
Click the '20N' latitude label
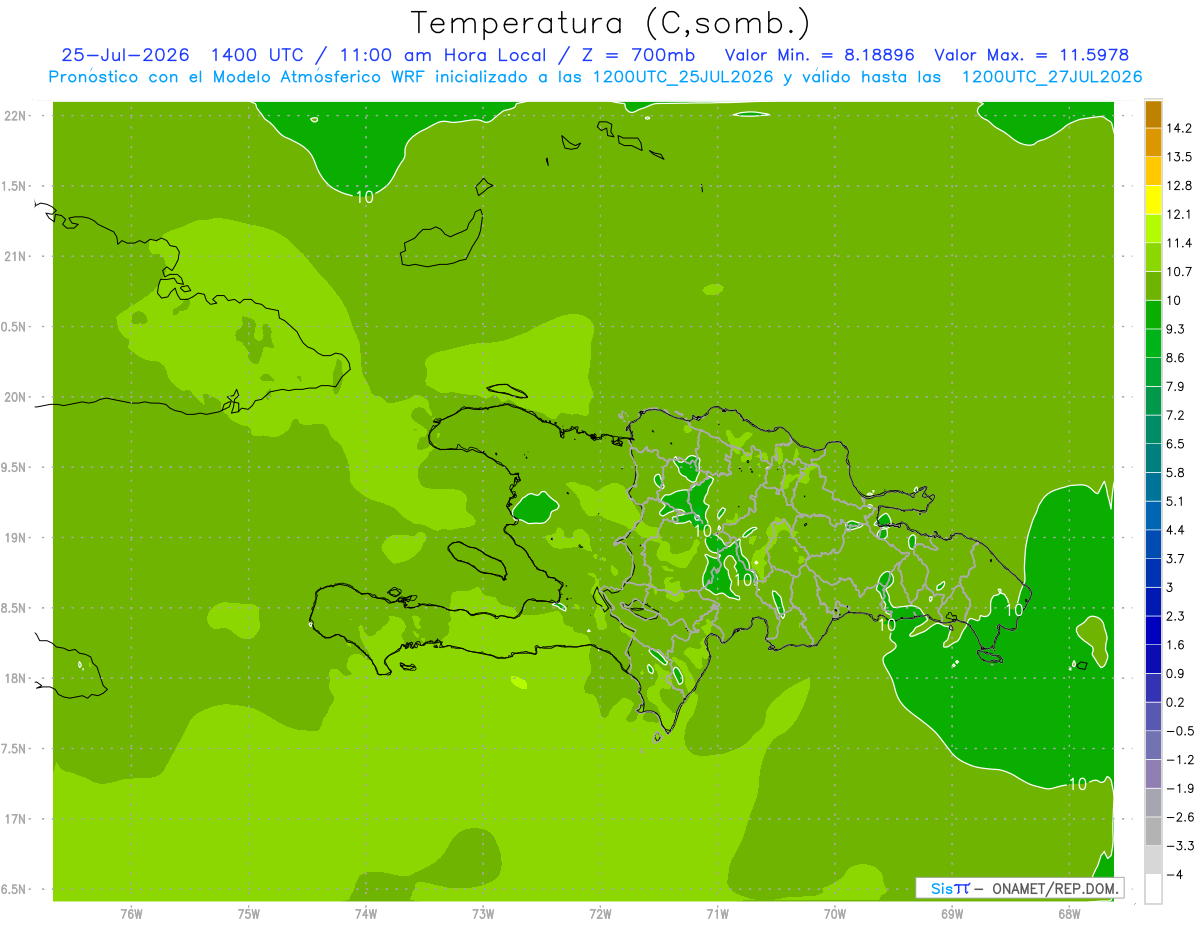click(x=15, y=397)
